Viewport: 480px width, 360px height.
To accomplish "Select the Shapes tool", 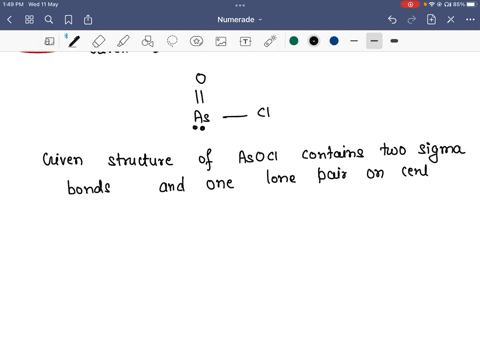I will (147, 41).
